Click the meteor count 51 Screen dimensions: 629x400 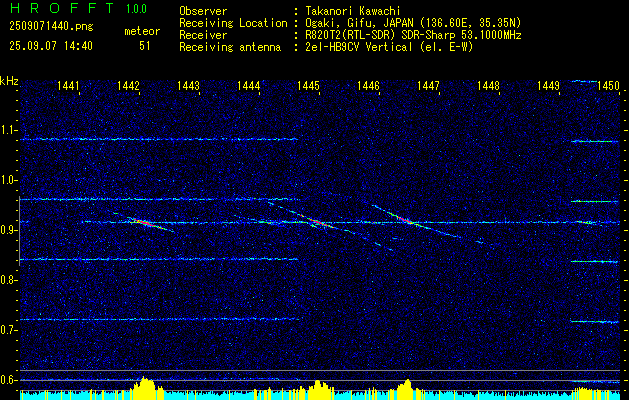pyautogui.click(x=145, y=46)
